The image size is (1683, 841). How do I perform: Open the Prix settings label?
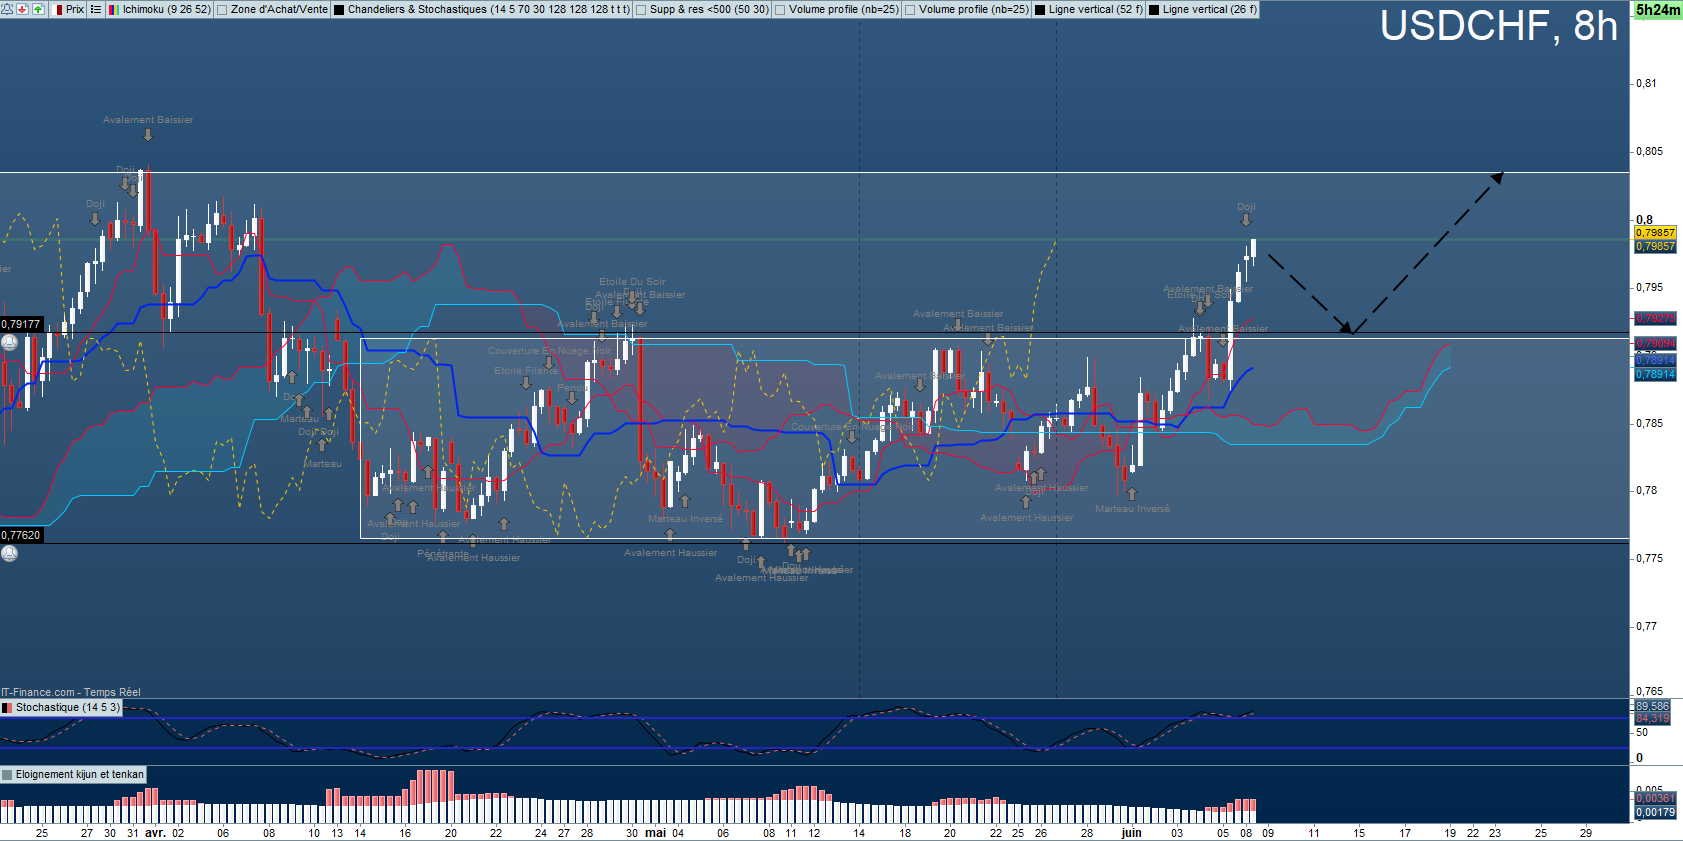tap(75, 10)
